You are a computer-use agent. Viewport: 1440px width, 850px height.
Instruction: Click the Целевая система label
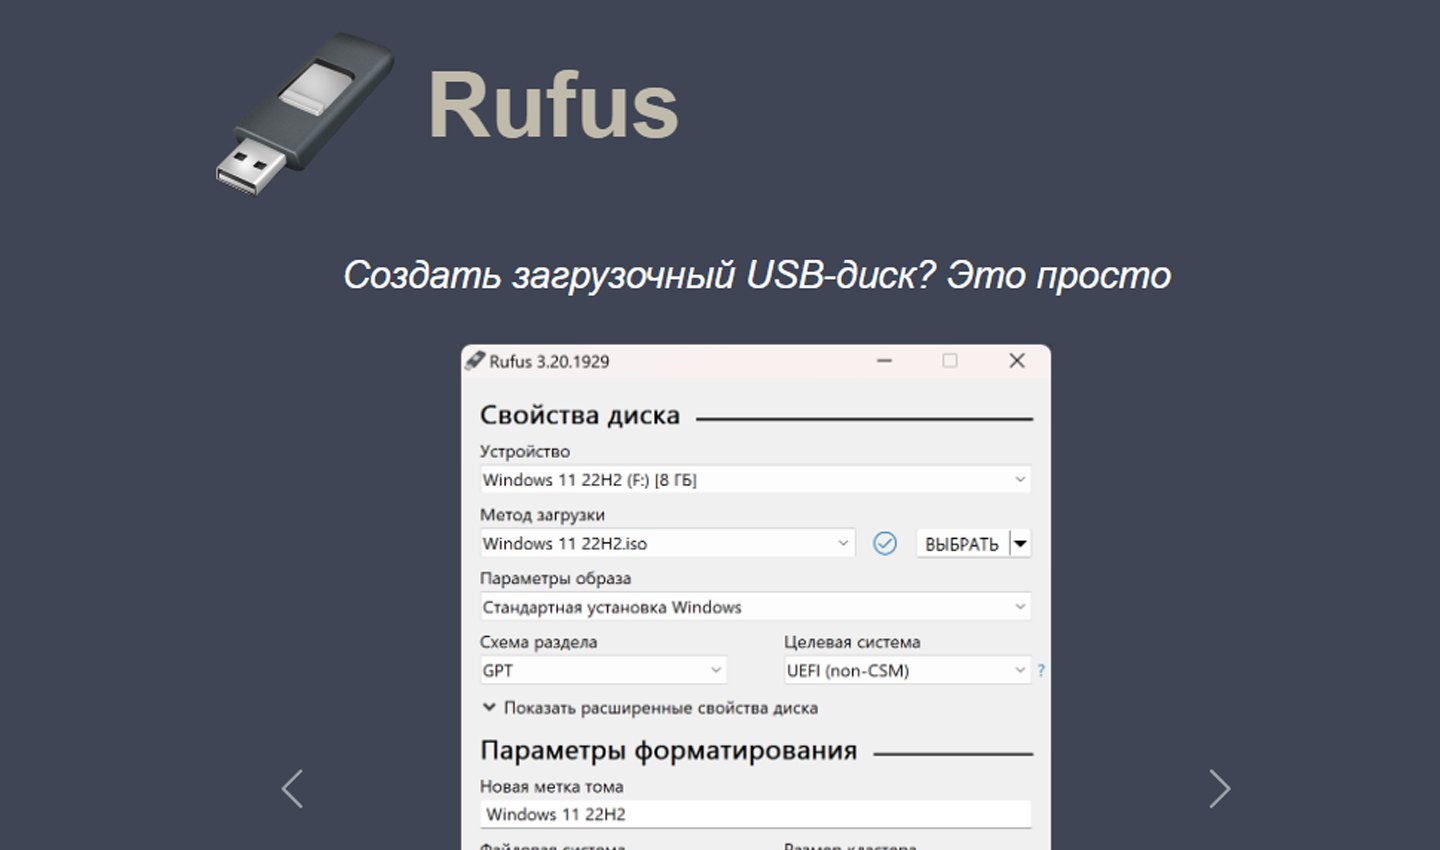coord(852,642)
